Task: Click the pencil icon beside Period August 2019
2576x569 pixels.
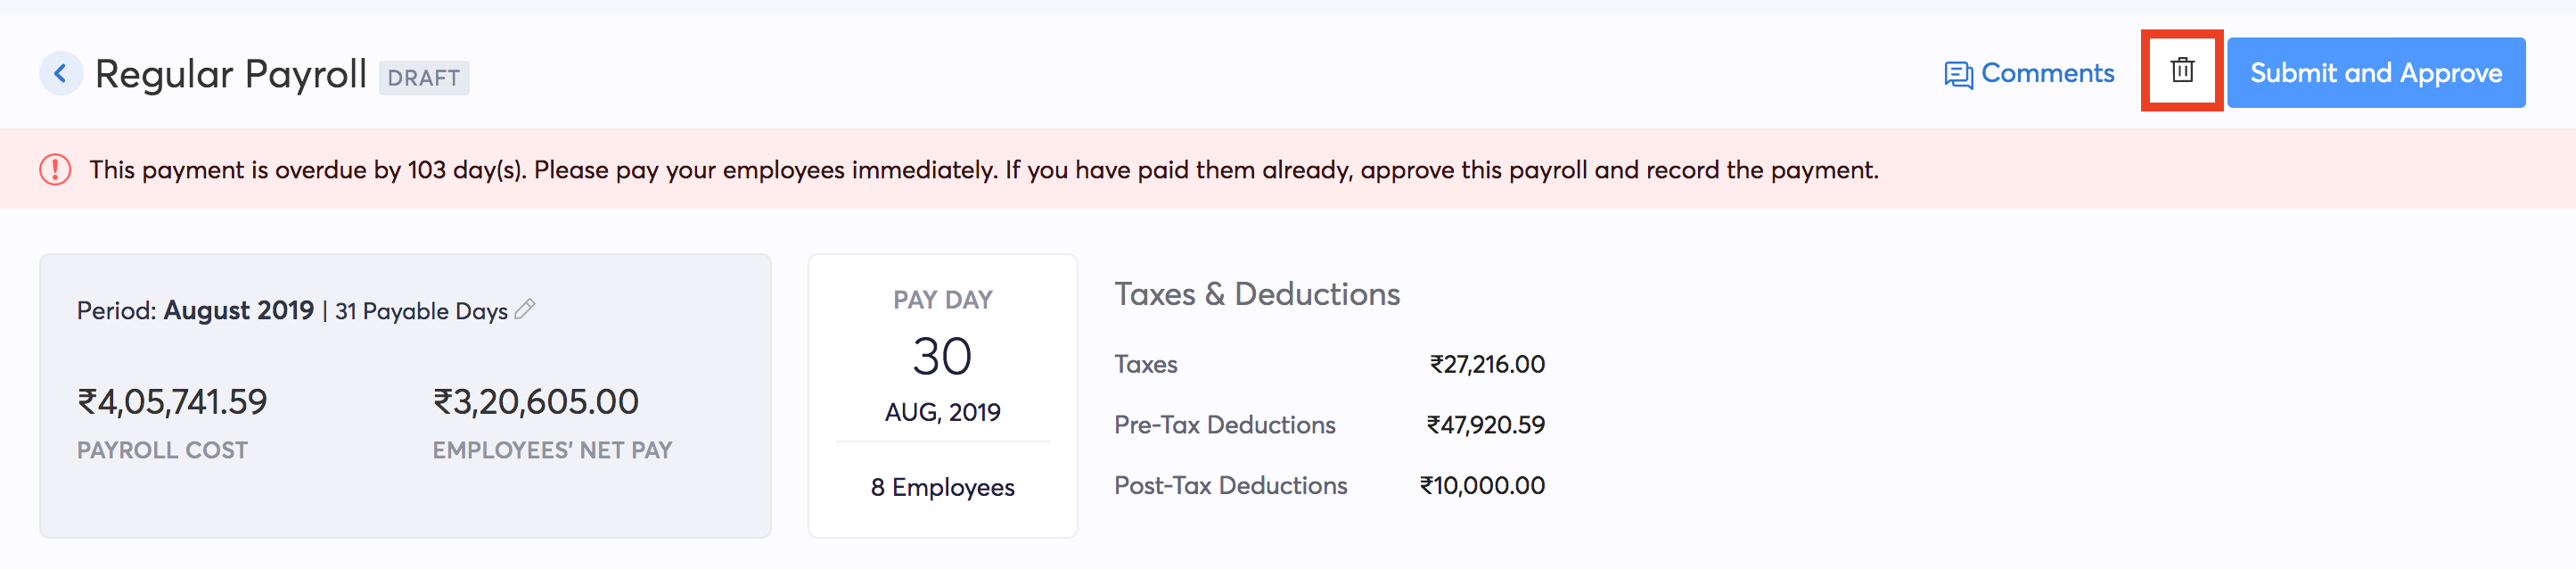Action: click(x=524, y=310)
